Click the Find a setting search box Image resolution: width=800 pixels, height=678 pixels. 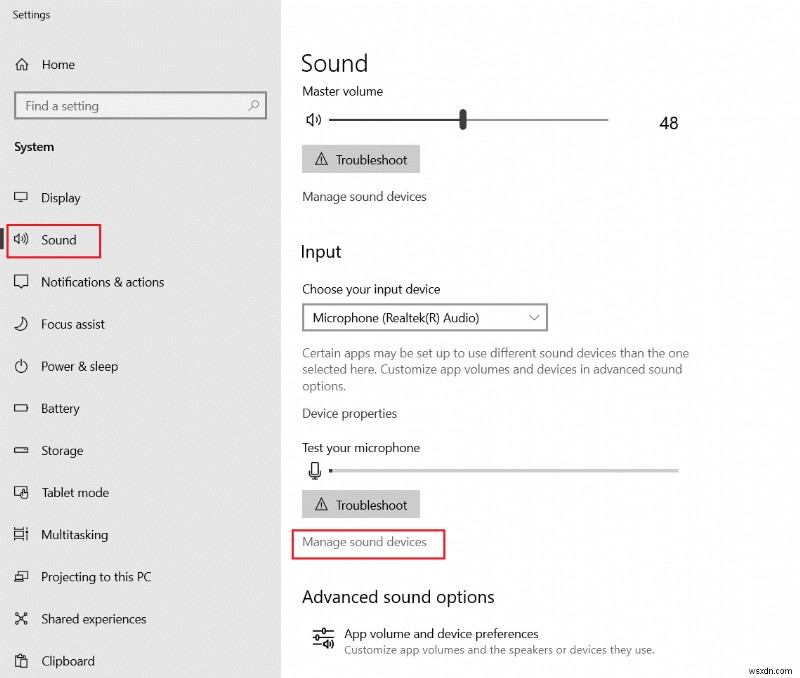click(140, 105)
